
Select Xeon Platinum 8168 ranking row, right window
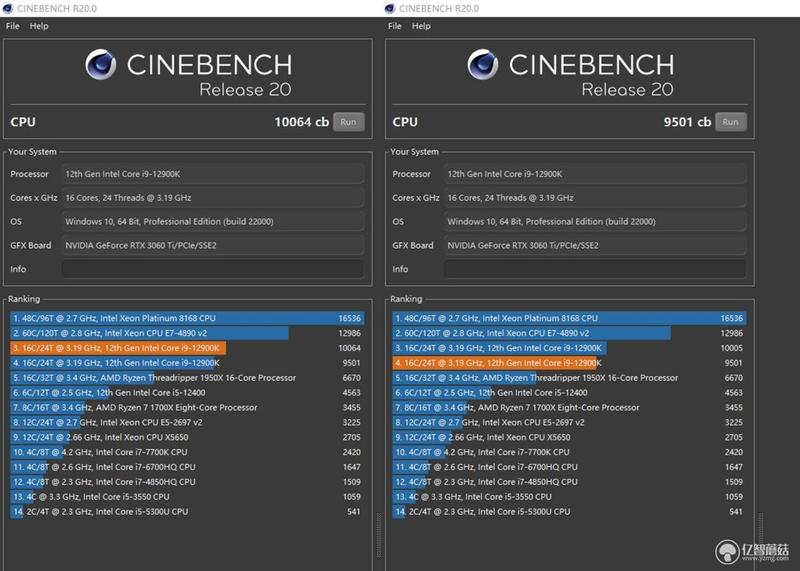[x=569, y=318]
